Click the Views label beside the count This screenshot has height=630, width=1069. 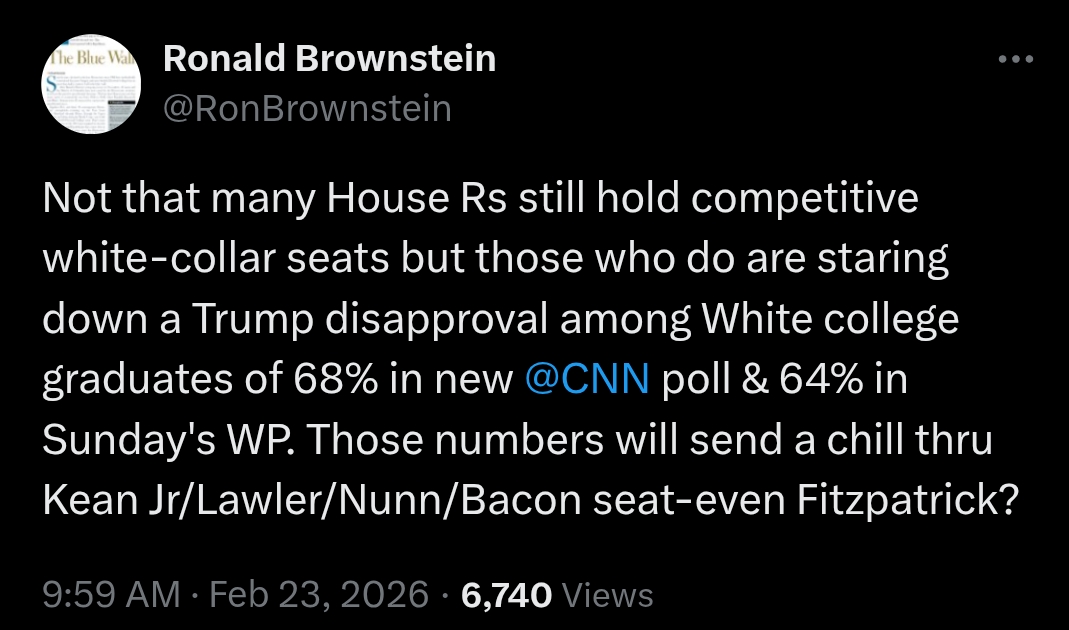tap(608, 596)
